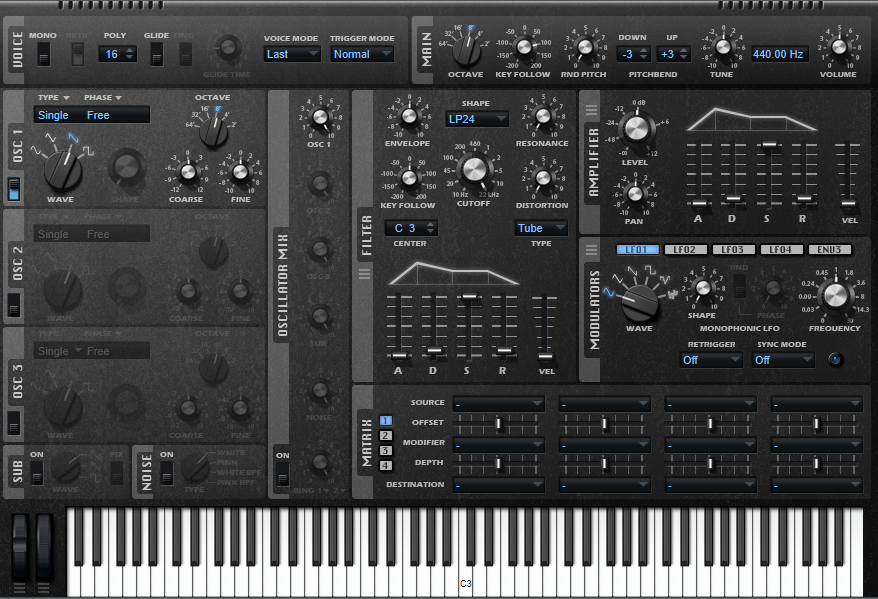Expand the filter Type dropdown showing Tube

540,228
